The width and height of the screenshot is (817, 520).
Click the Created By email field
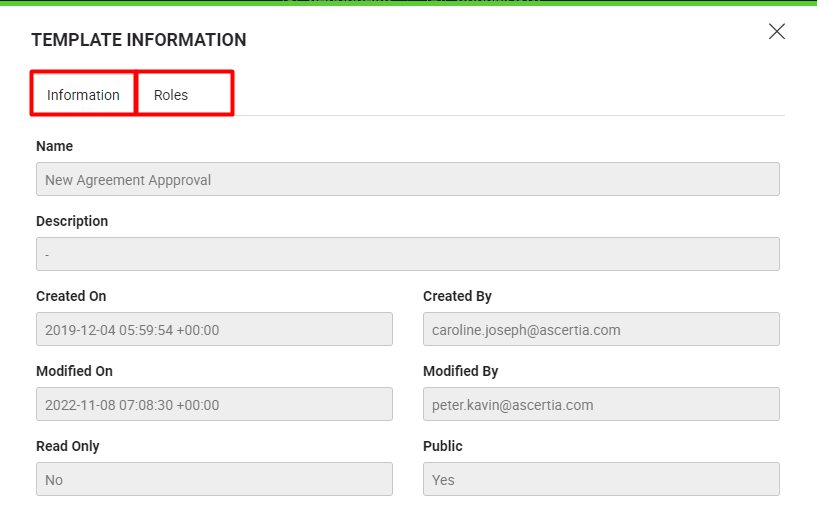point(600,329)
